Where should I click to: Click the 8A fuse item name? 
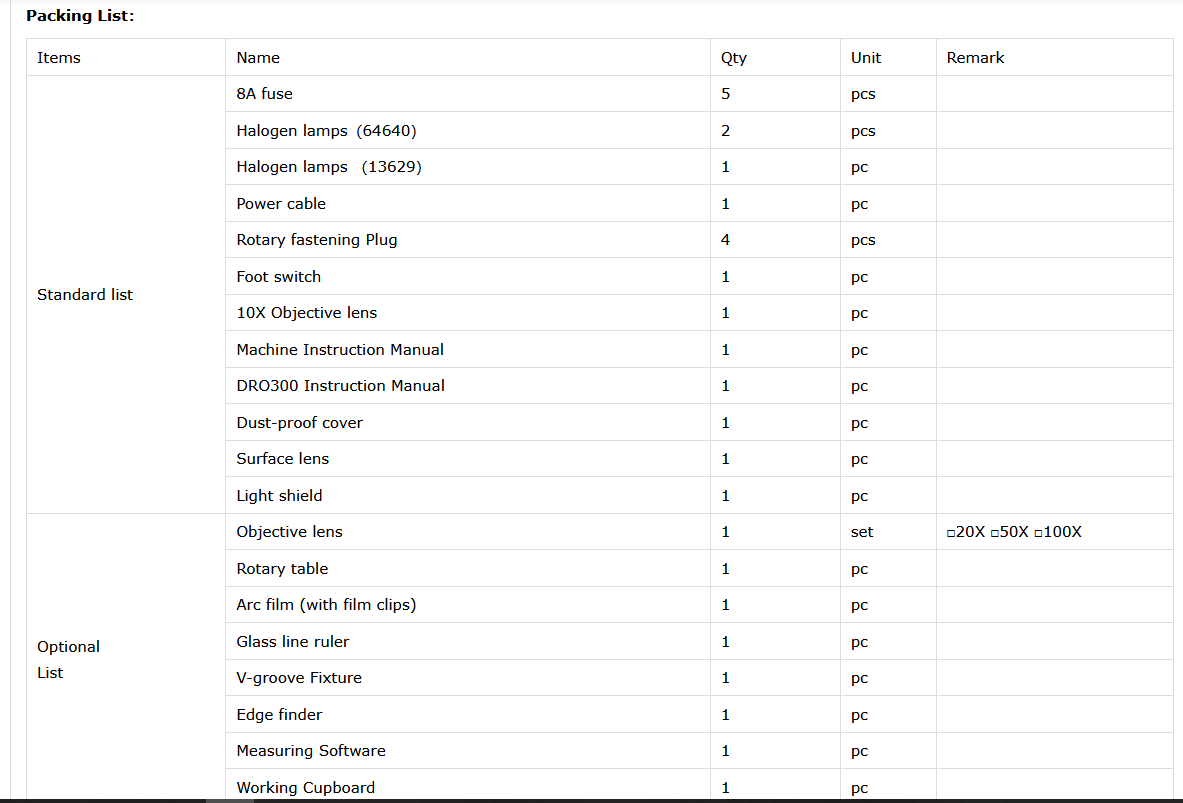pyautogui.click(x=264, y=94)
